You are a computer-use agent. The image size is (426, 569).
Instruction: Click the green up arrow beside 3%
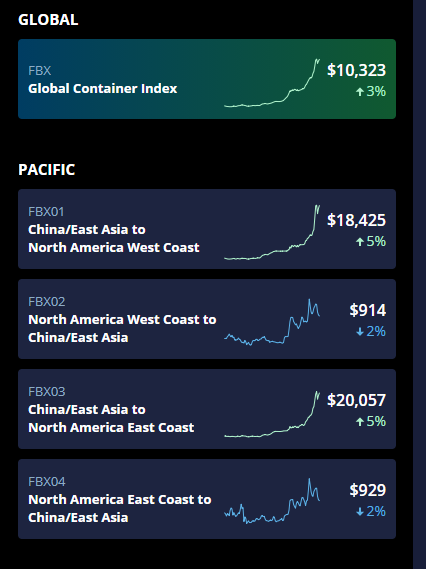pyautogui.click(x=360, y=92)
